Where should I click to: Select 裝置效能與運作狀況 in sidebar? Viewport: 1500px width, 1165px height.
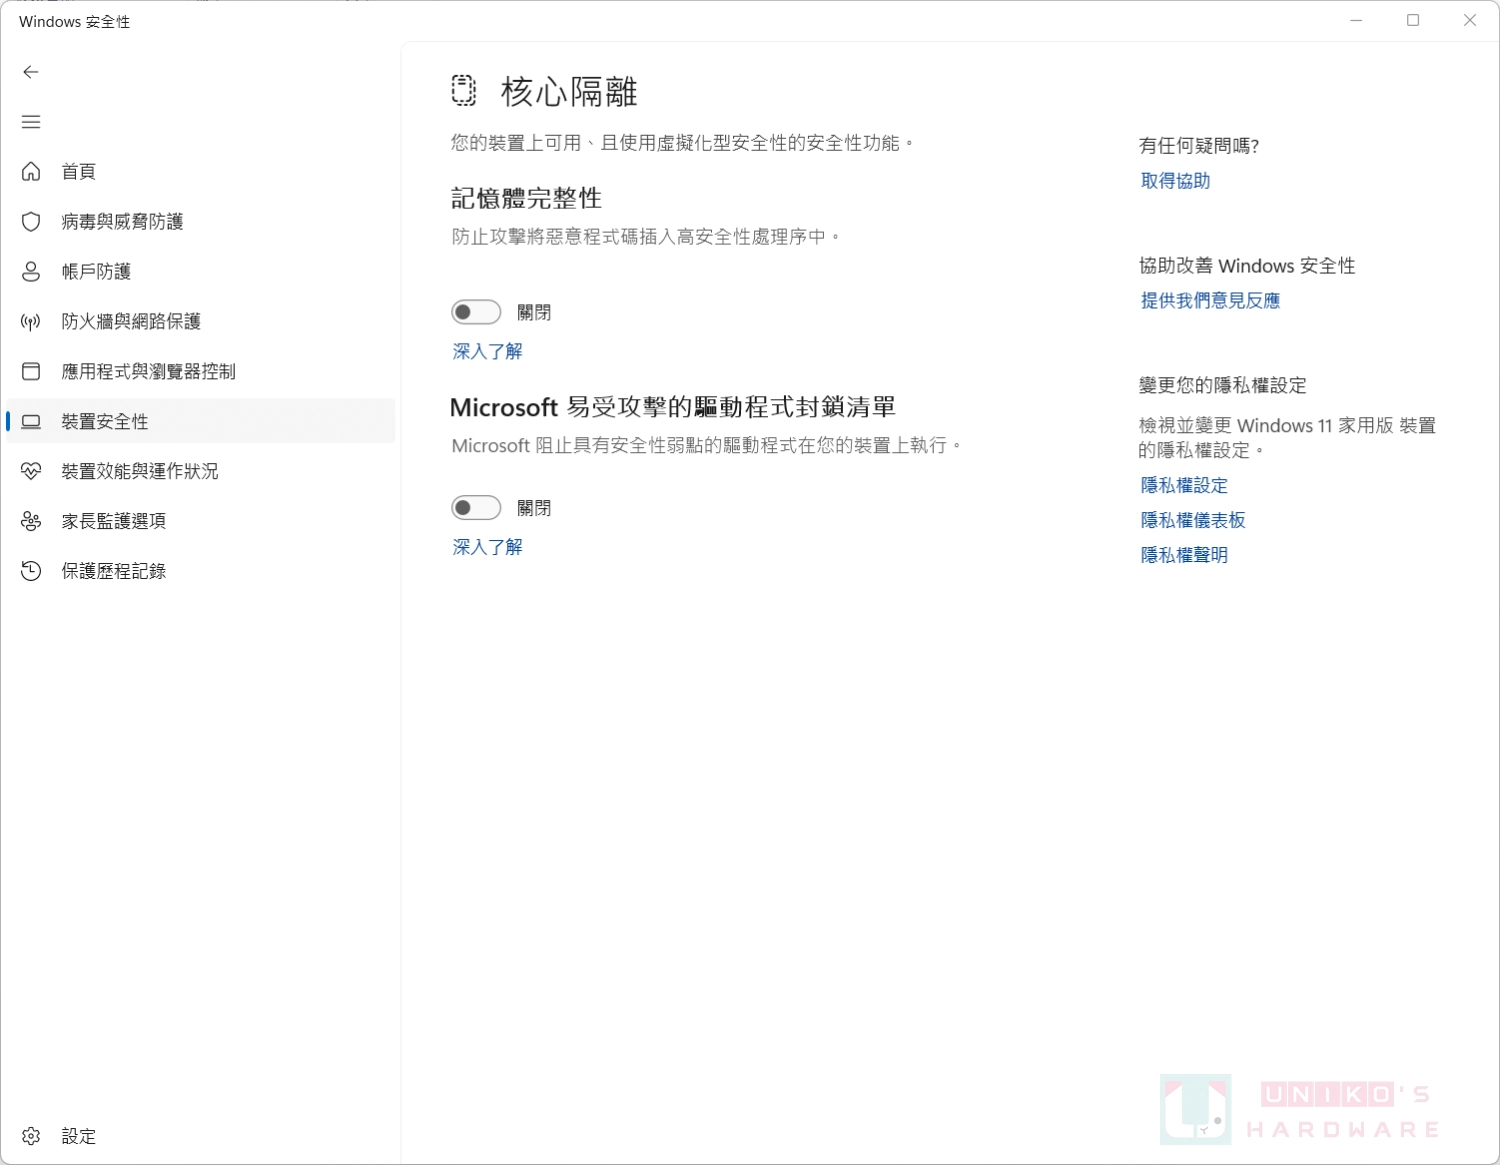(x=201, y=471)
